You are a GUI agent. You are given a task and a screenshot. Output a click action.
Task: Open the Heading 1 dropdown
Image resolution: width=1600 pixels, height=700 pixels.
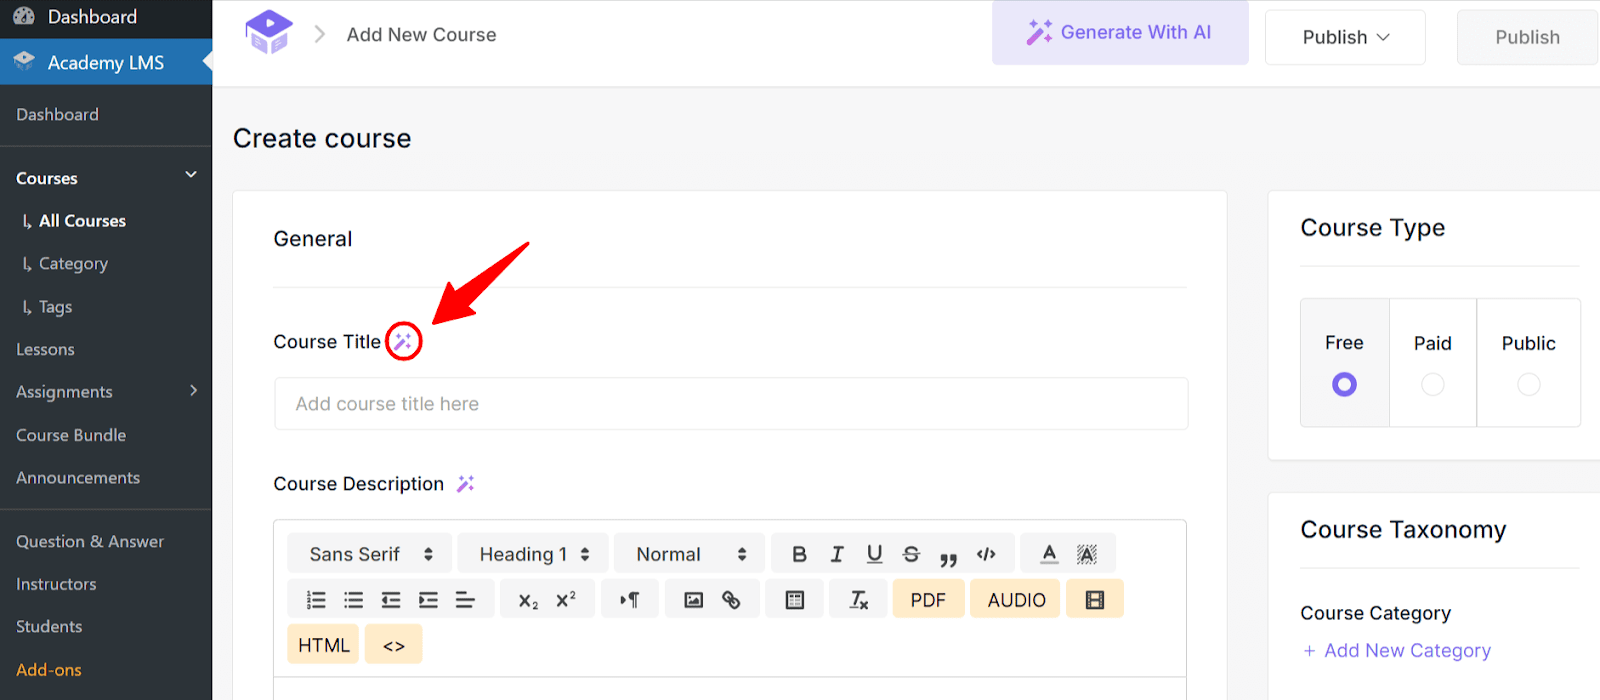(x=534, y=554)
